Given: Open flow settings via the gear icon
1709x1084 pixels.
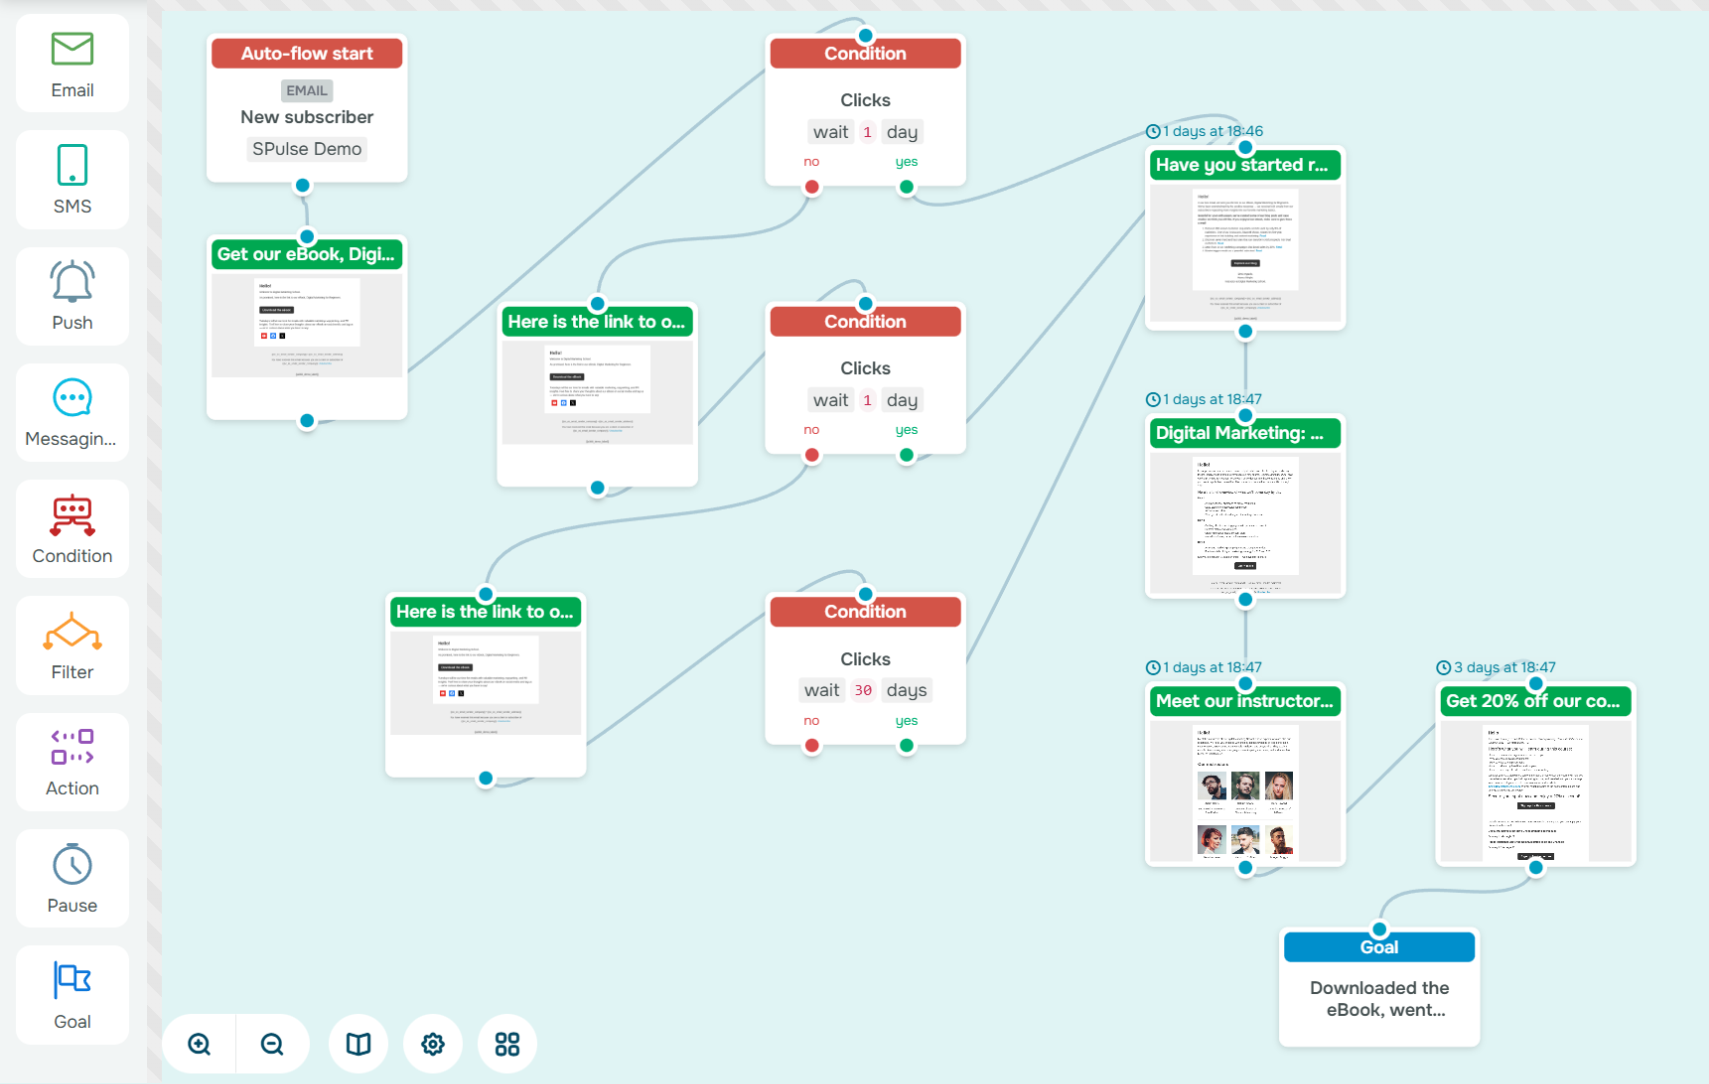Looking at the screenshot, I should coord(432,1043).
